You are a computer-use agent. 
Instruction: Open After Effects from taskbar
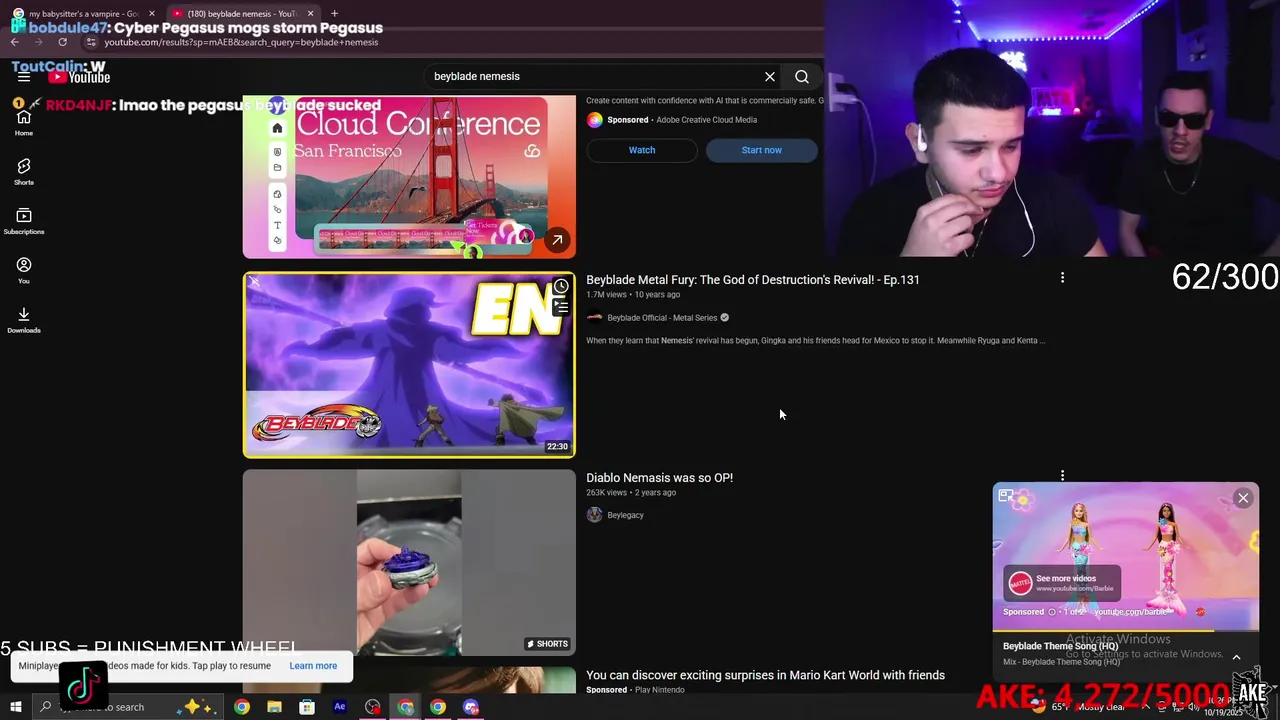tap(340, 707)
